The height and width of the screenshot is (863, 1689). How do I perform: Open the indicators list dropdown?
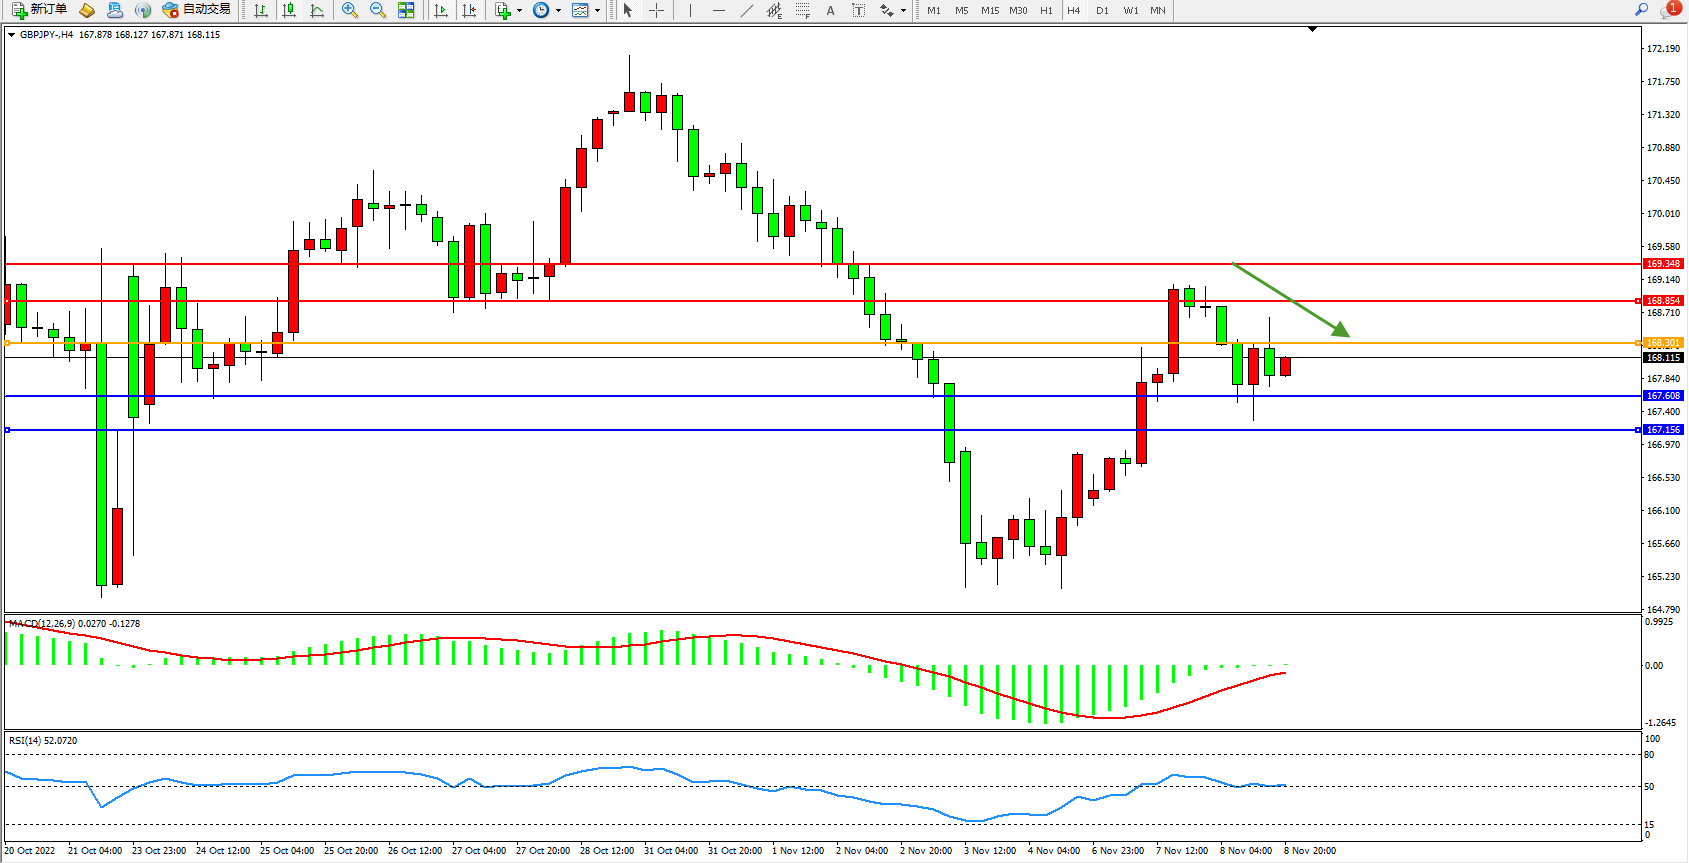pyautogui.click(x=508, y=10)
